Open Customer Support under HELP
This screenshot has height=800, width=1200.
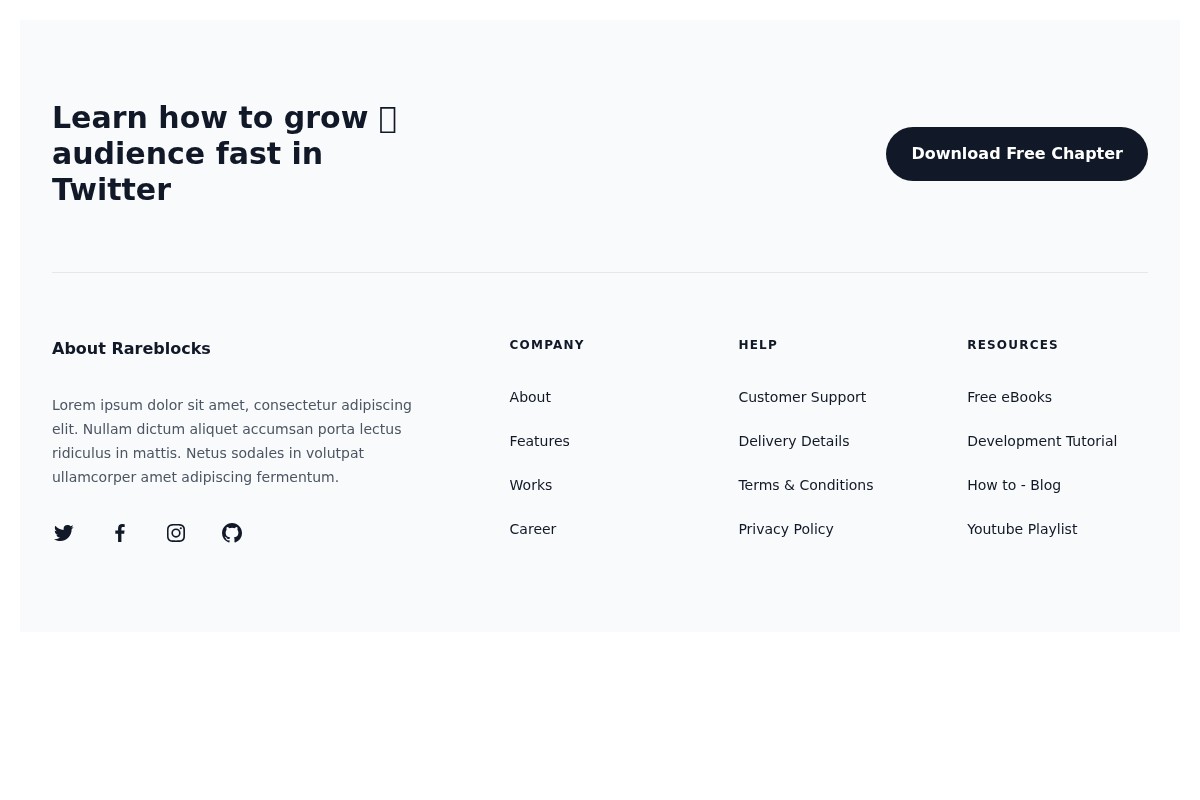pos(802,397)
